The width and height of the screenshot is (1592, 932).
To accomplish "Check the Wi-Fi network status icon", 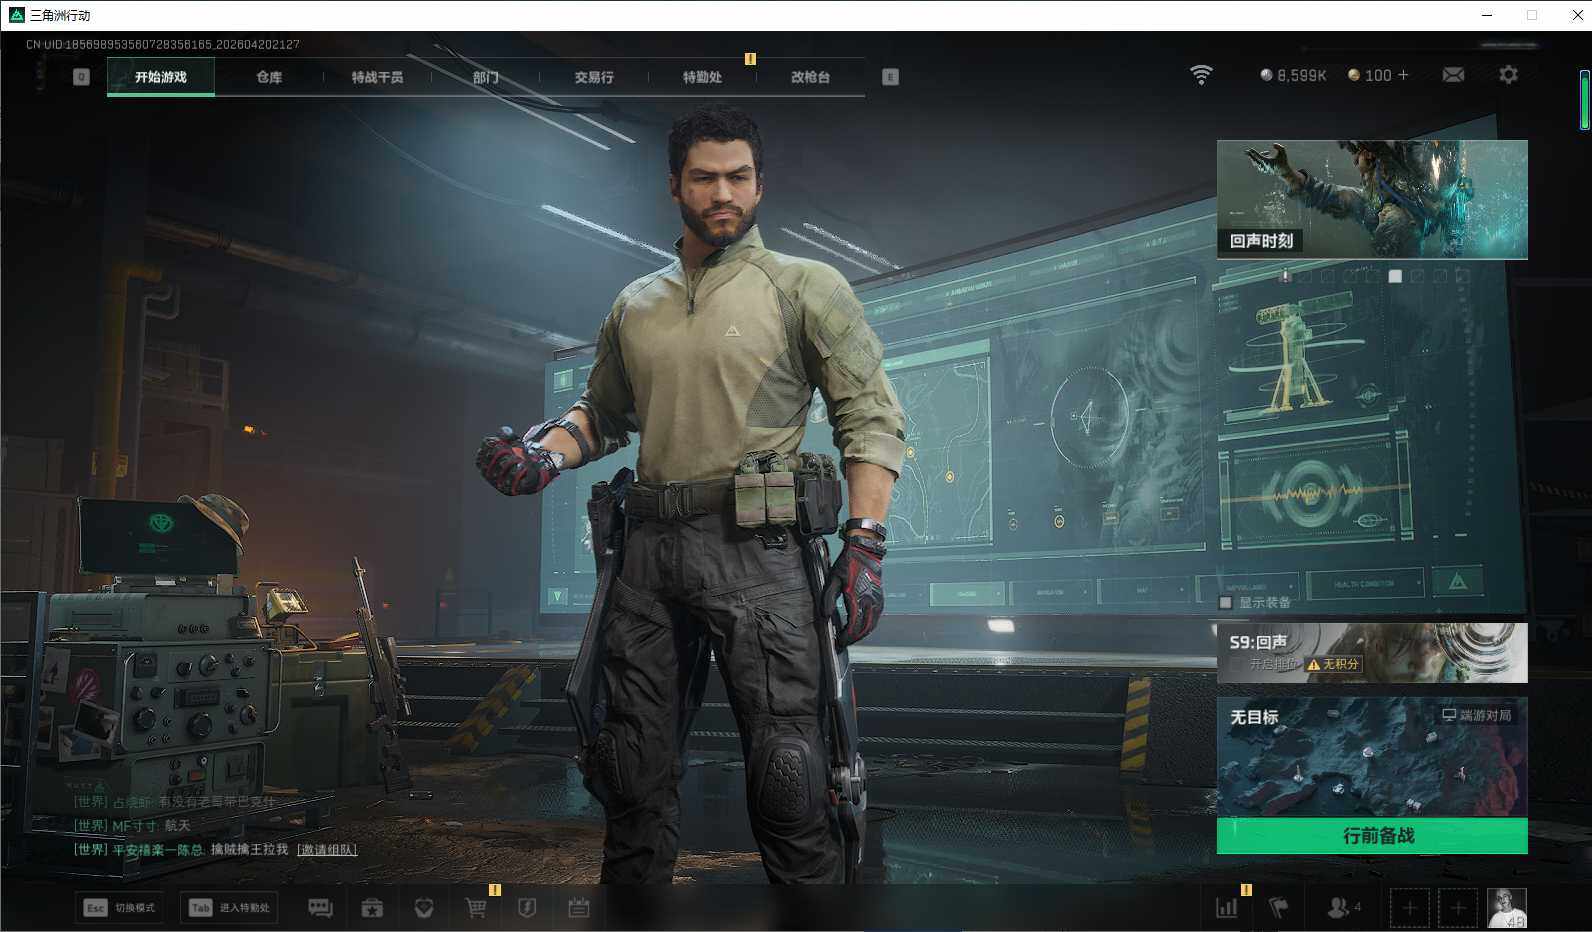I will [x=1201, y=75].
